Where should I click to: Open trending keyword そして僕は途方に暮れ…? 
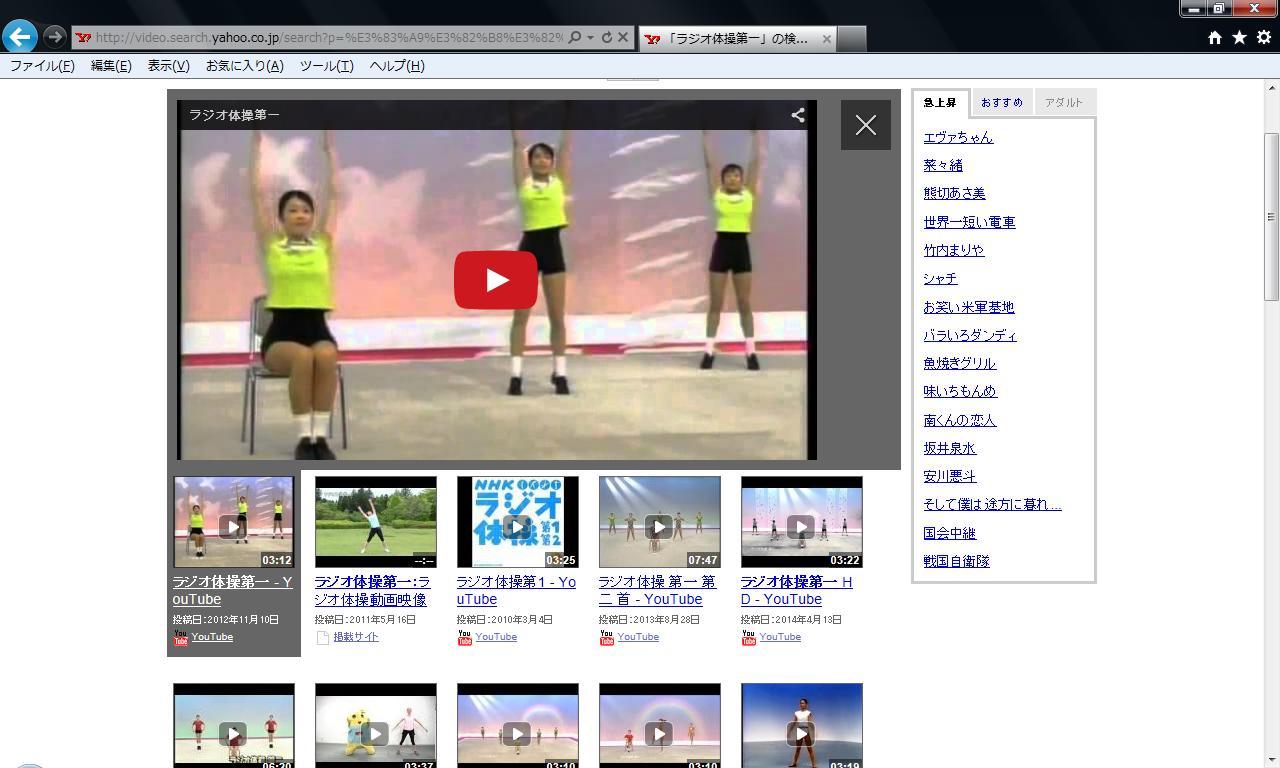pos(992,504)
